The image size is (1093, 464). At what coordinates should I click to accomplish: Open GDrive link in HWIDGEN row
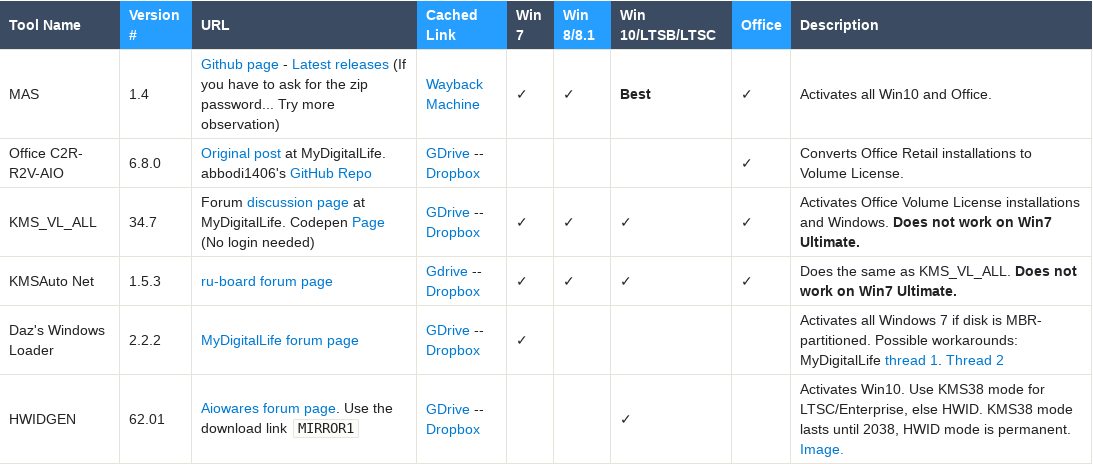pyautogui.click(x=448, y=410)
